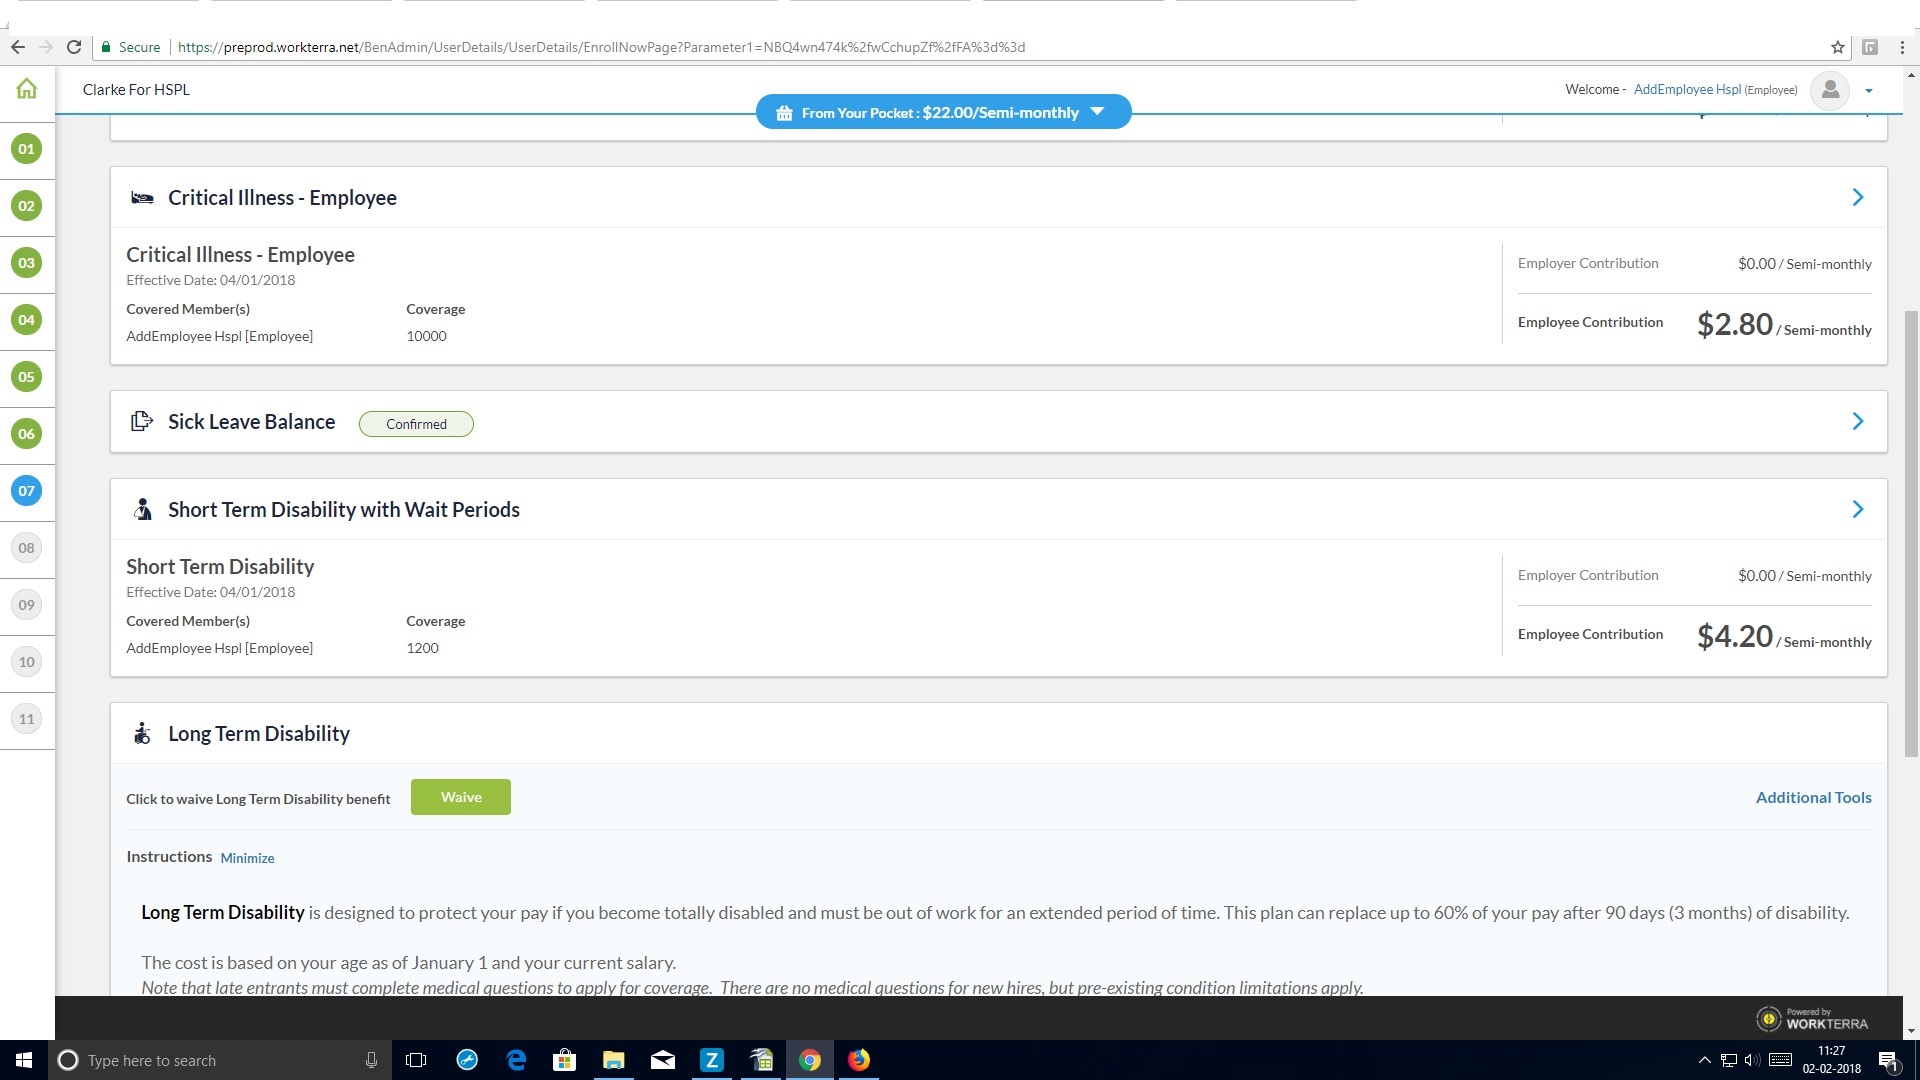The height and width of the screenshot is (1080, 1920).
Task: Expand the From Your Pocket cost dropdown
Action: point(1097,112)
